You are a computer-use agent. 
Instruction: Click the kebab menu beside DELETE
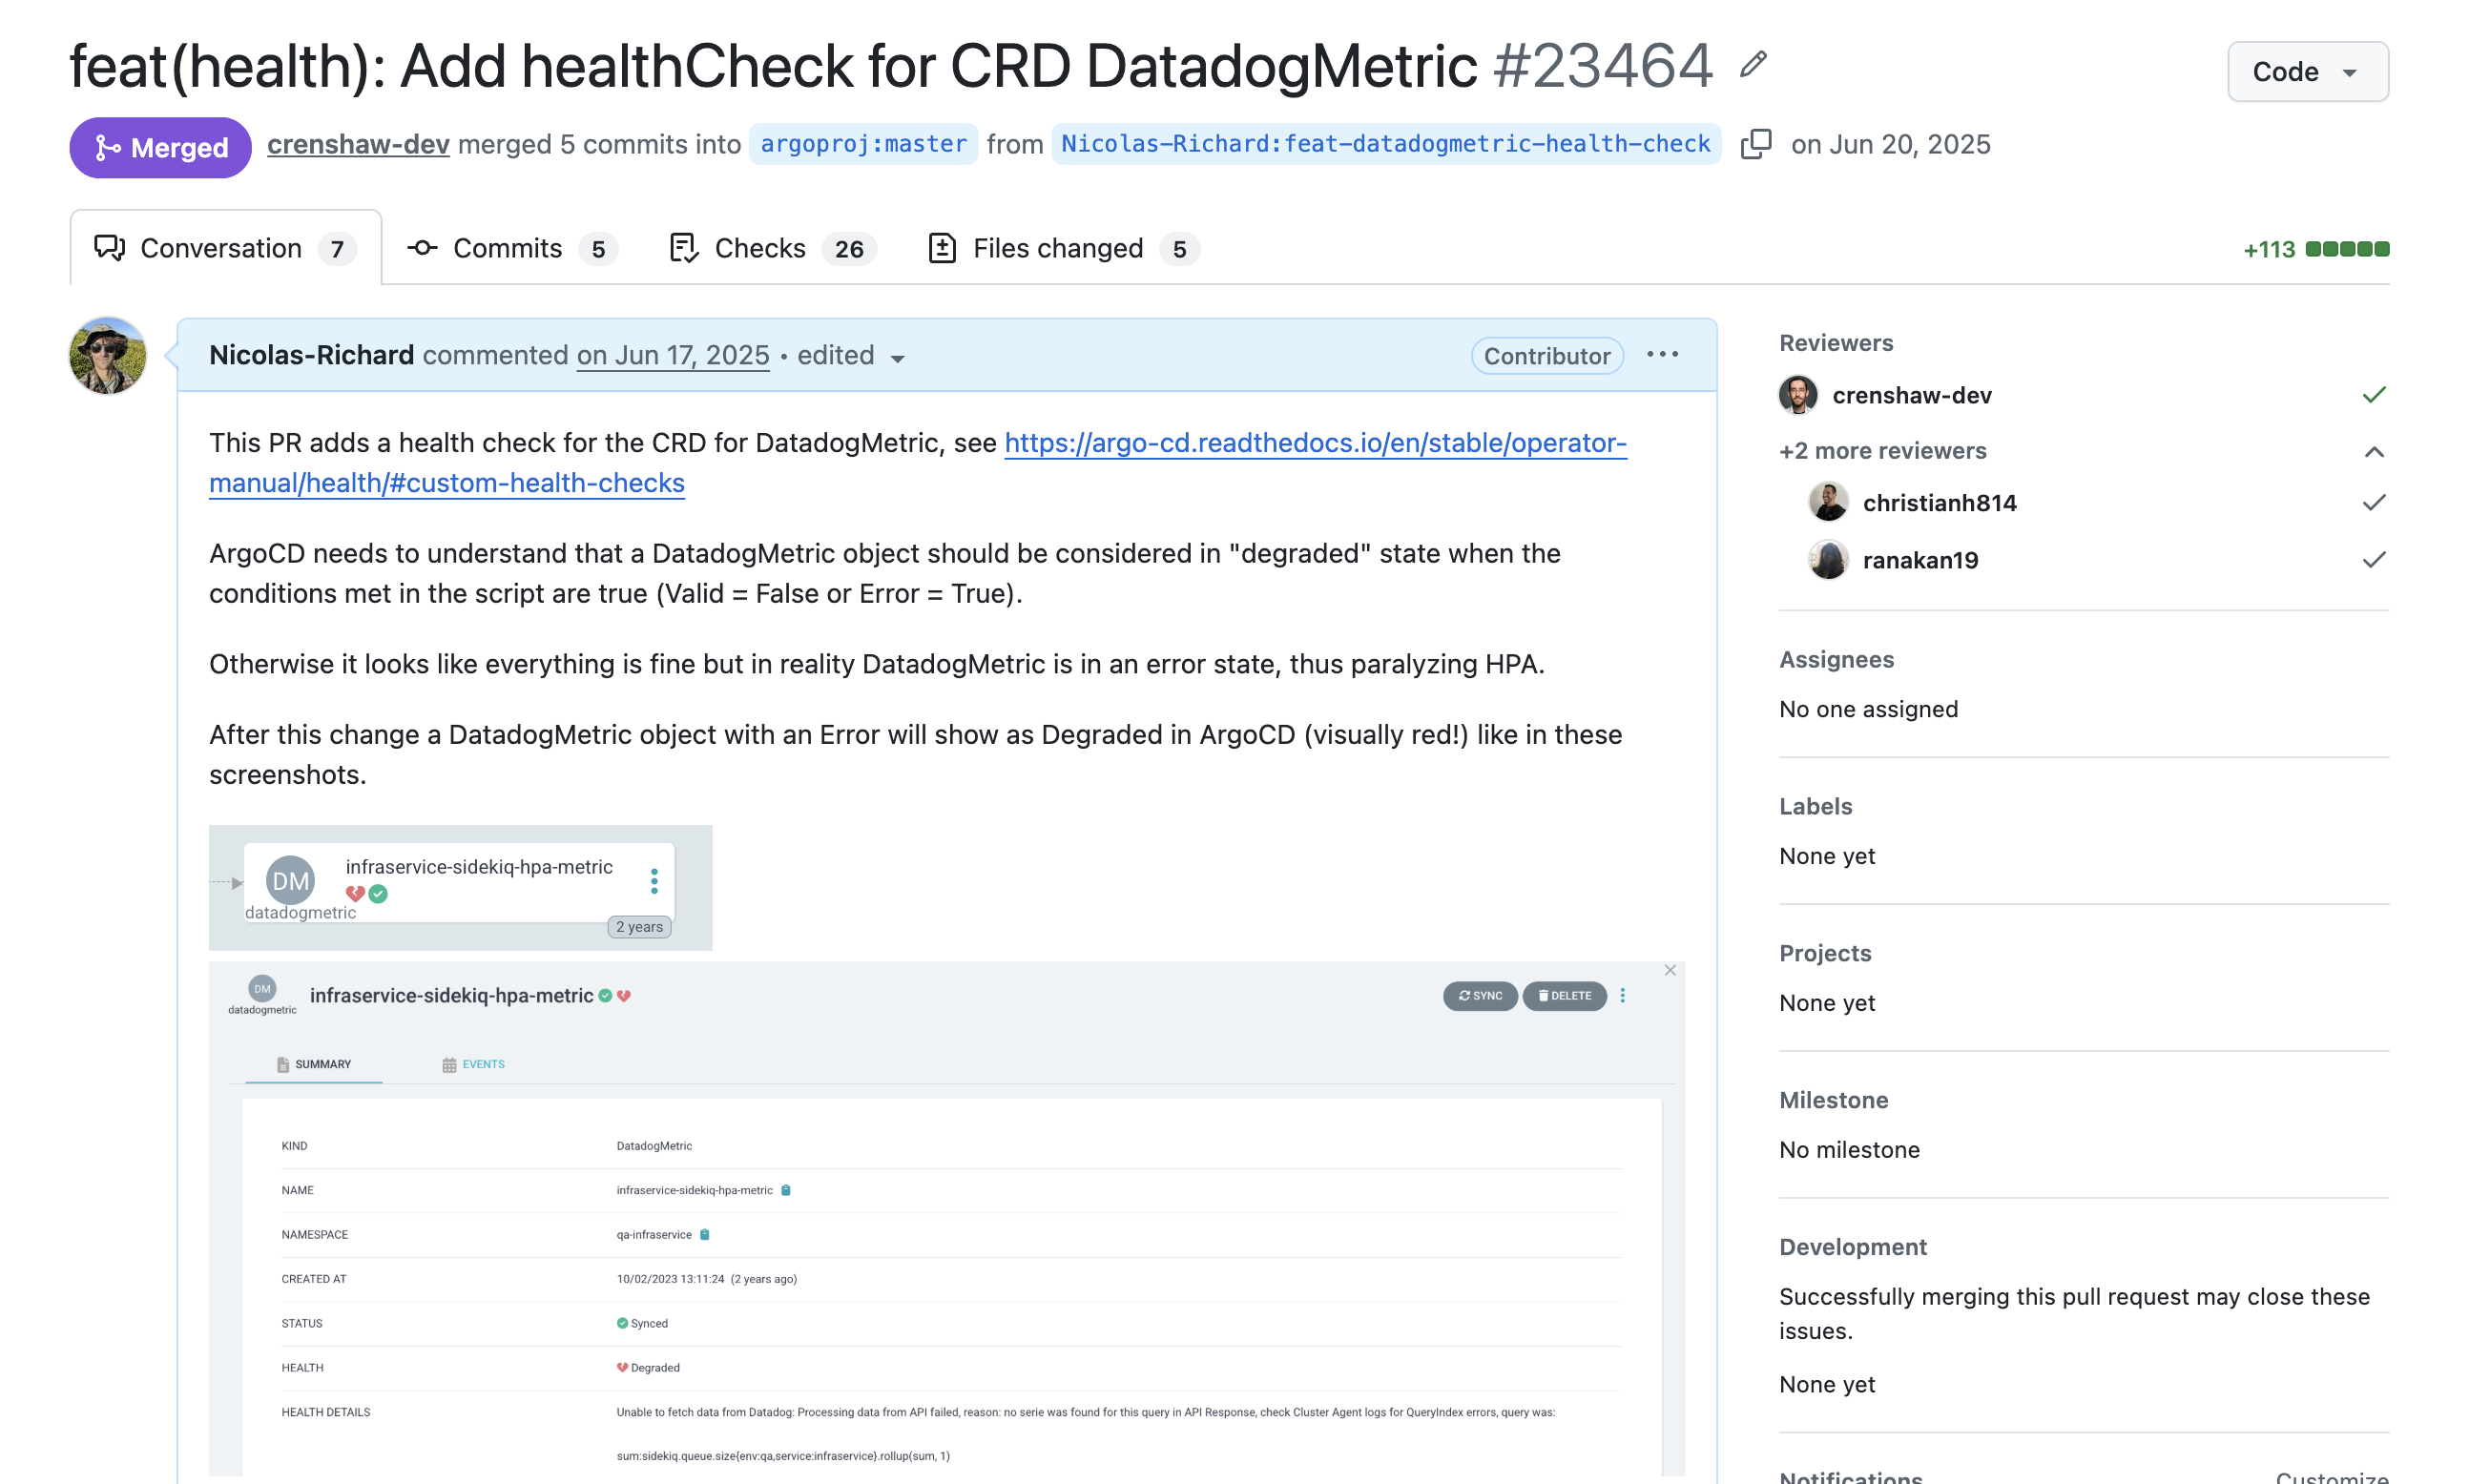(1622, 996)
